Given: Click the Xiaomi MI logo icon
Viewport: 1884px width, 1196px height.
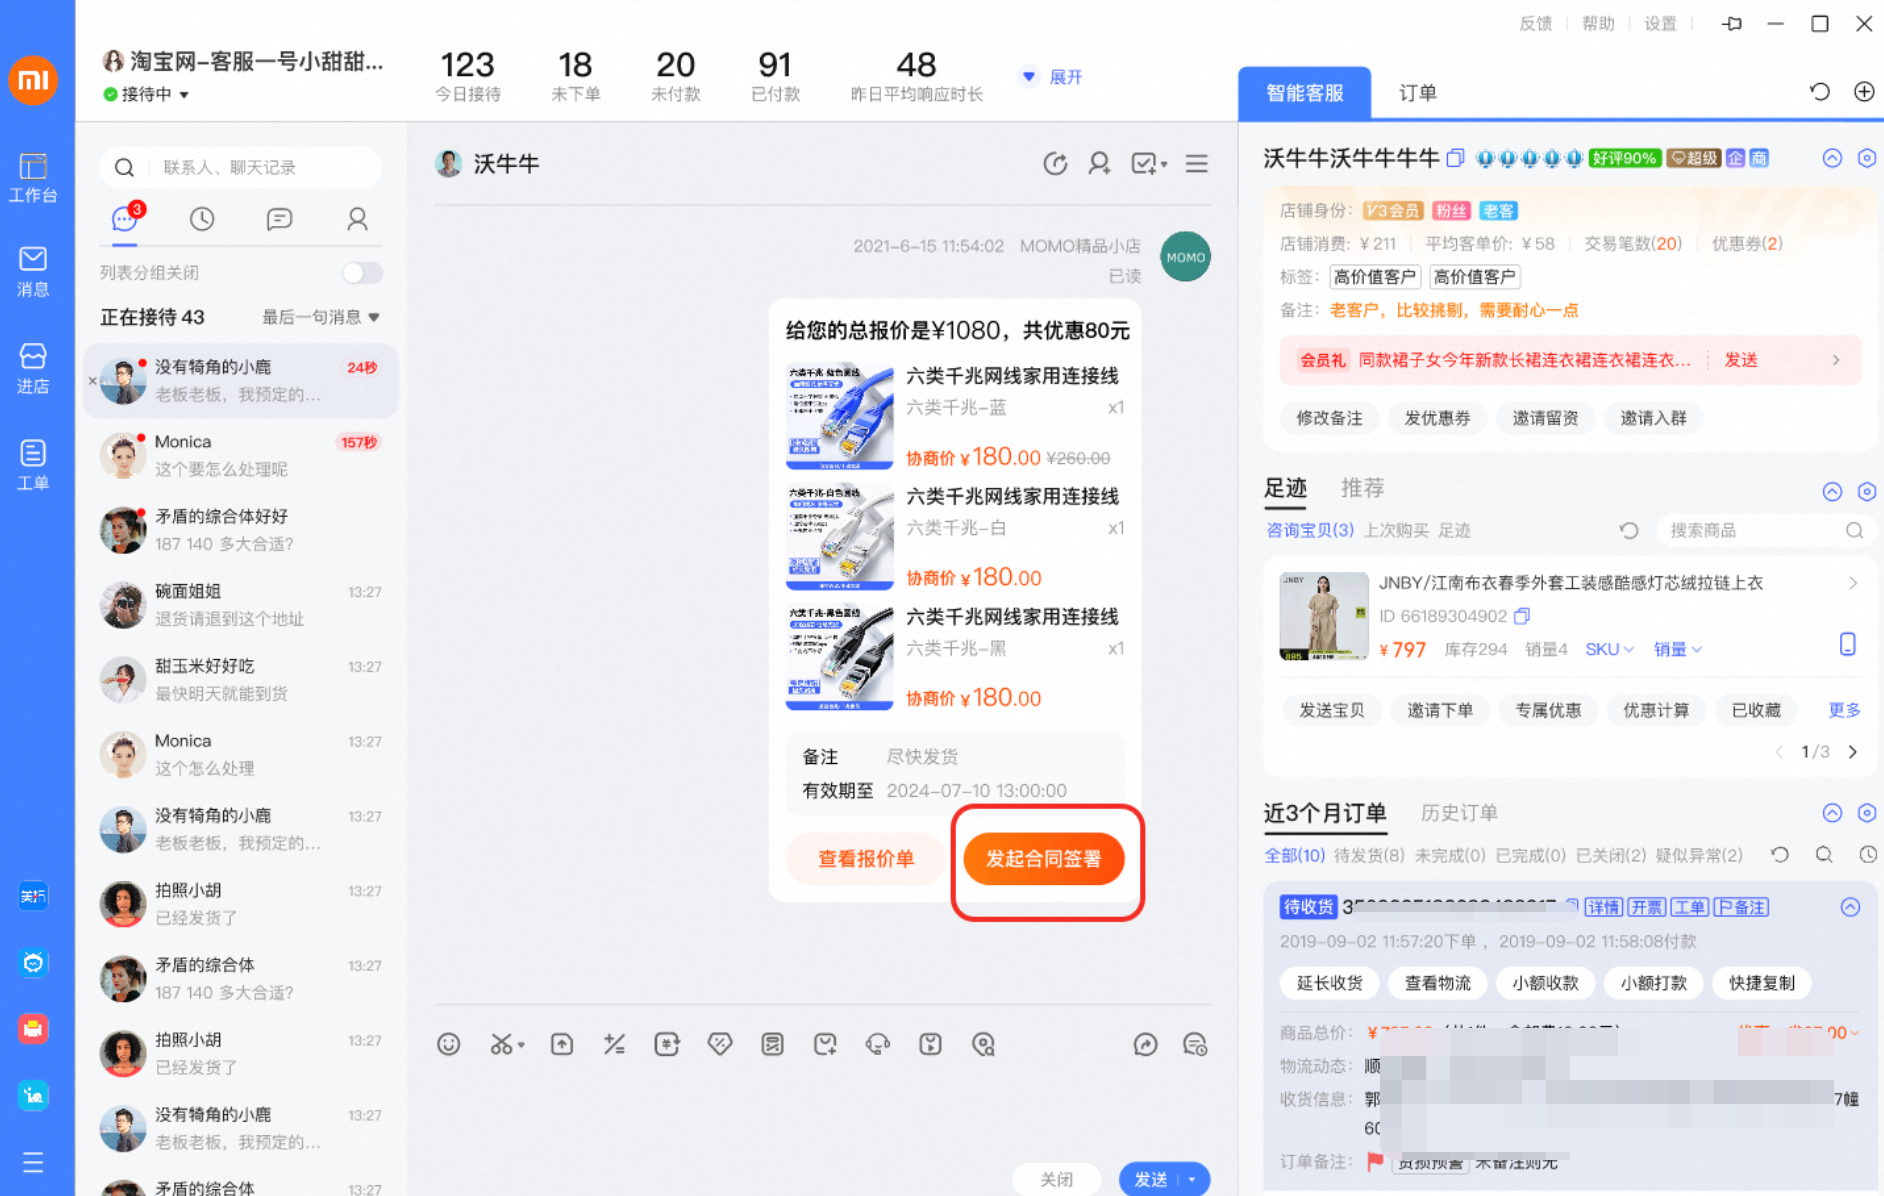Looking at the screenshot, I should pyautogui.click(x=33, y=80).
